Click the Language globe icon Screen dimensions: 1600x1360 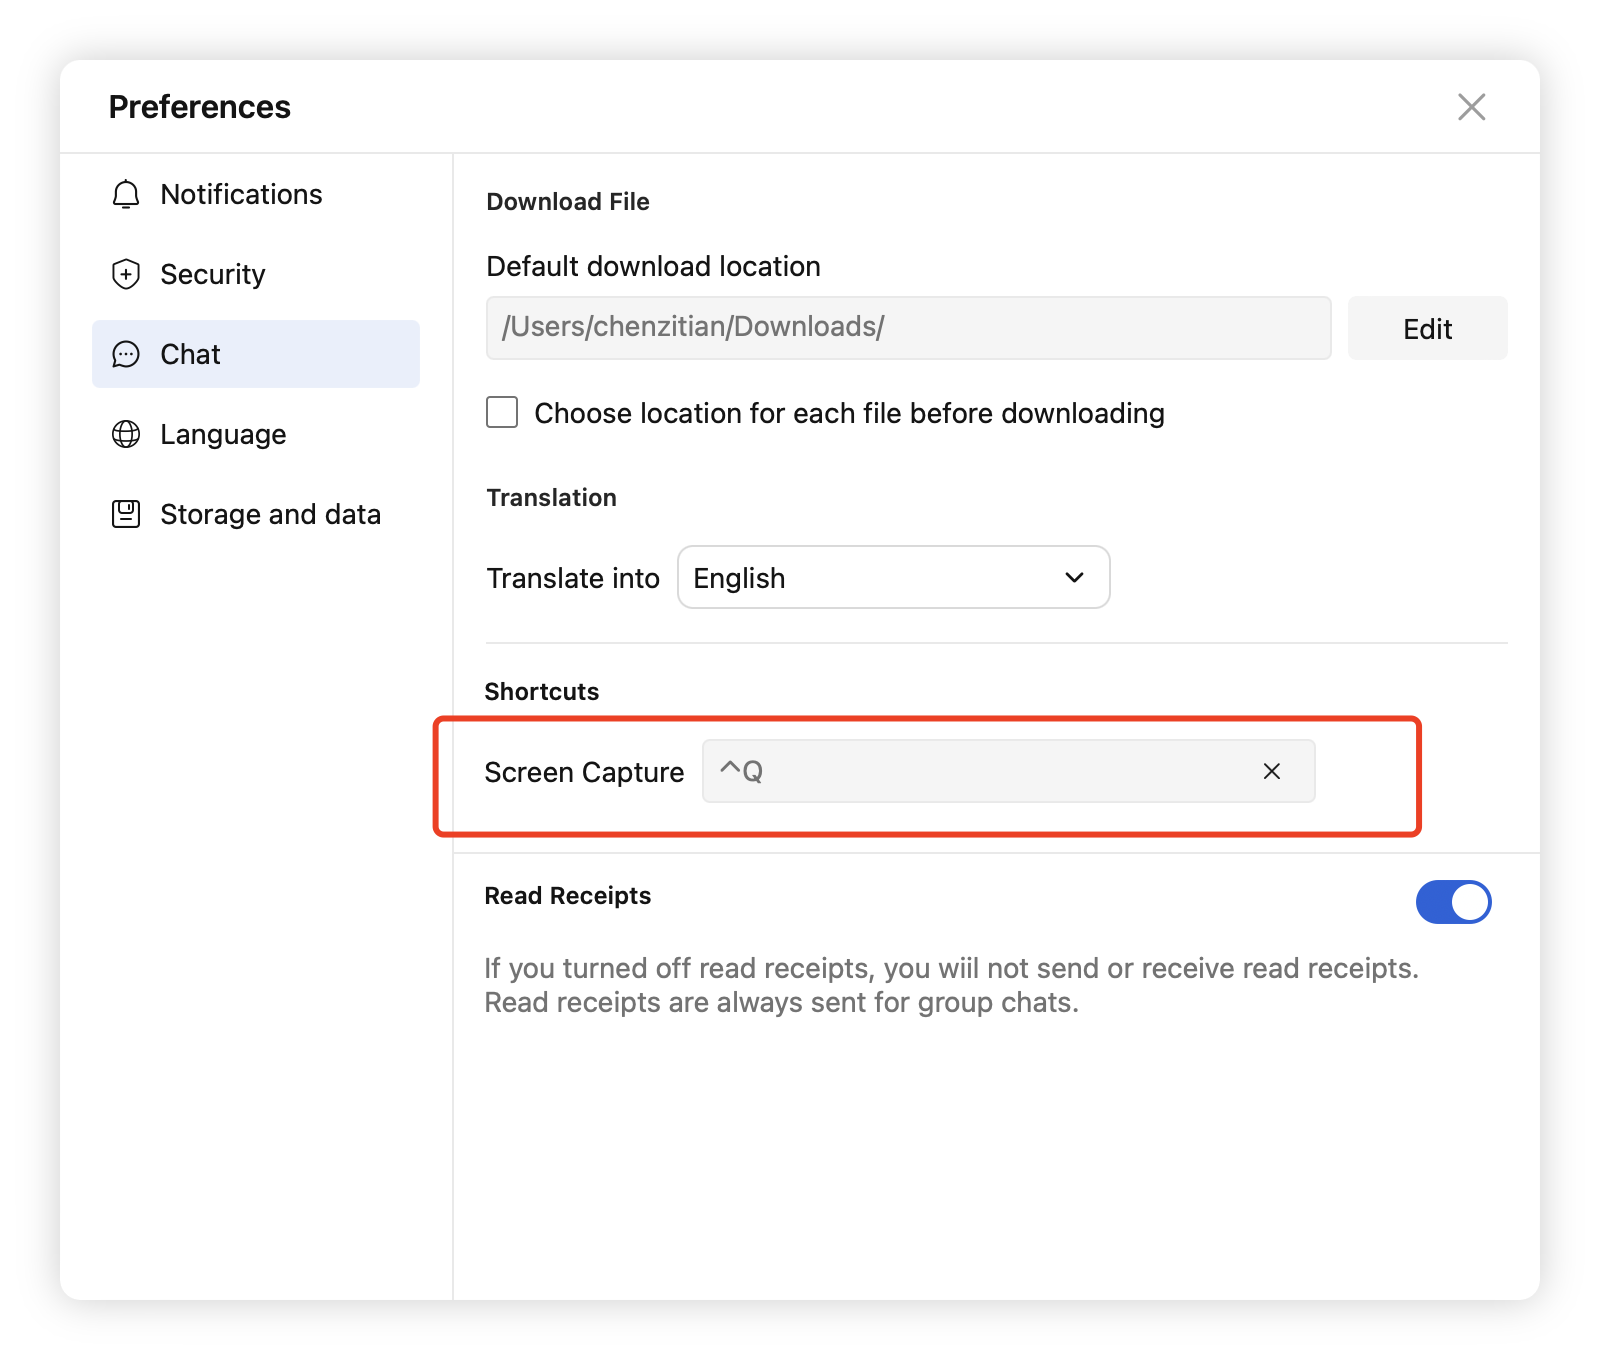click(126, 434)
